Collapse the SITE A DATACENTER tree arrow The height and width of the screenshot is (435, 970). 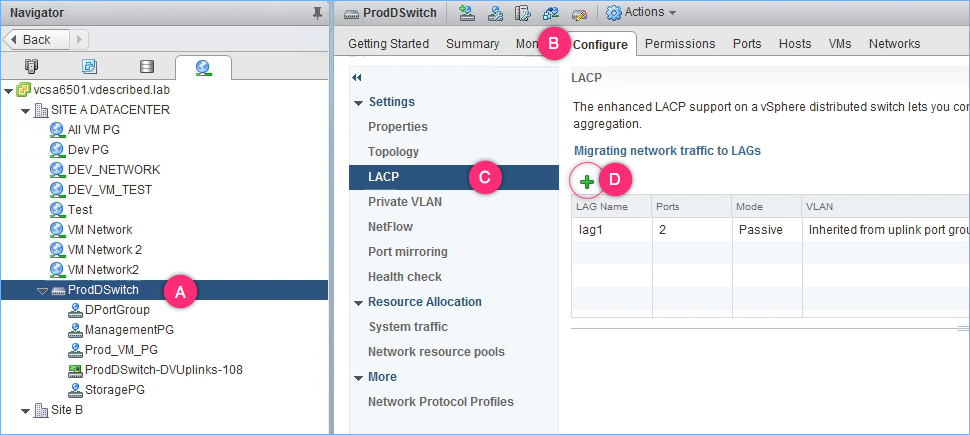[25, 111]
